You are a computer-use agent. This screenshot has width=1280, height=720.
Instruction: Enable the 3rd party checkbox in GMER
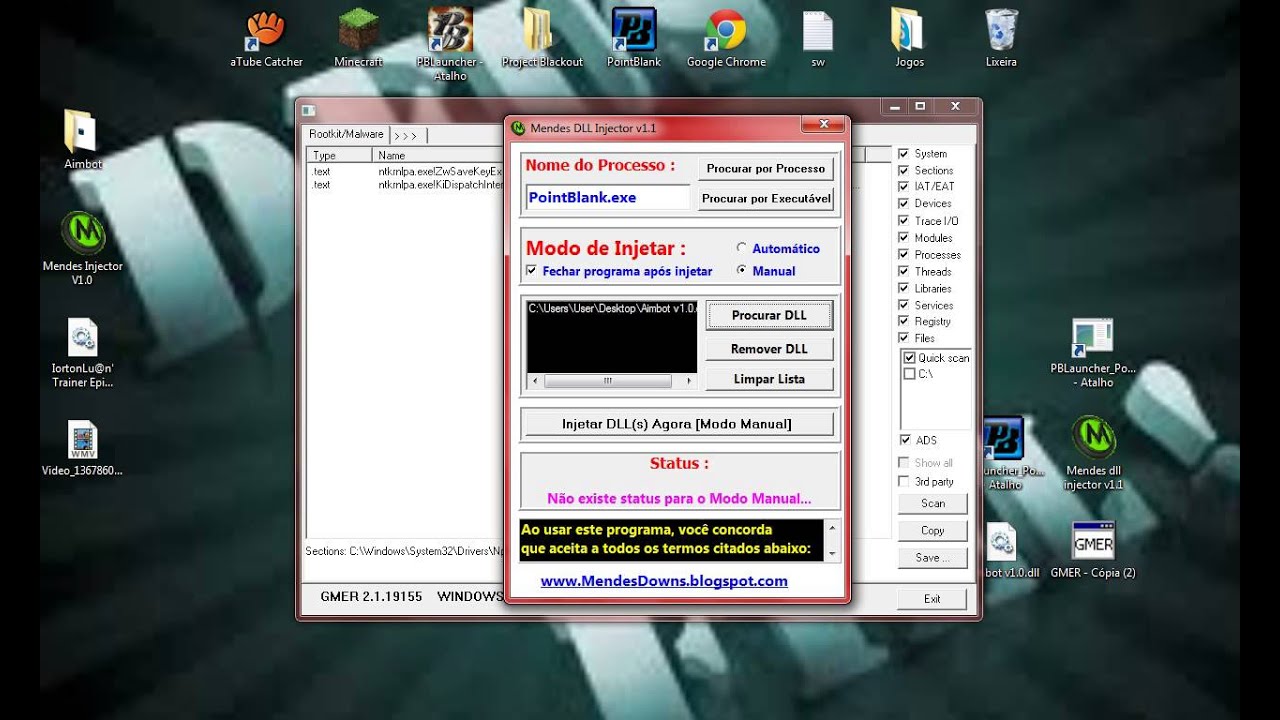click(904, 482)
